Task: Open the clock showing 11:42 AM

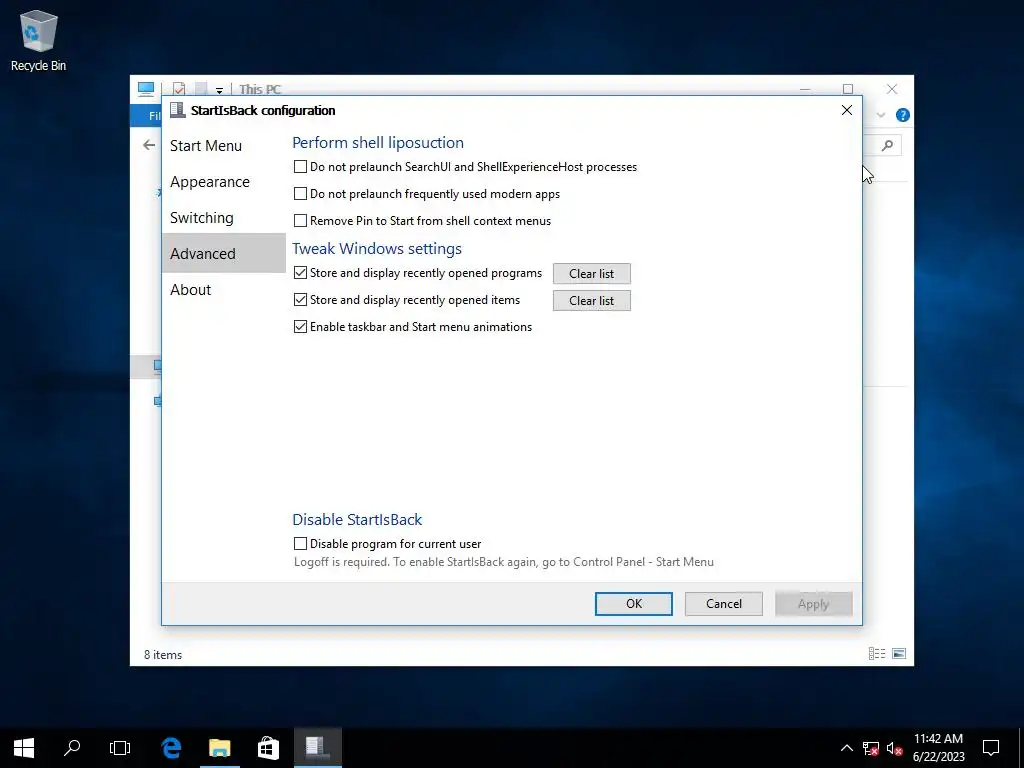Action: click(938, 748)
